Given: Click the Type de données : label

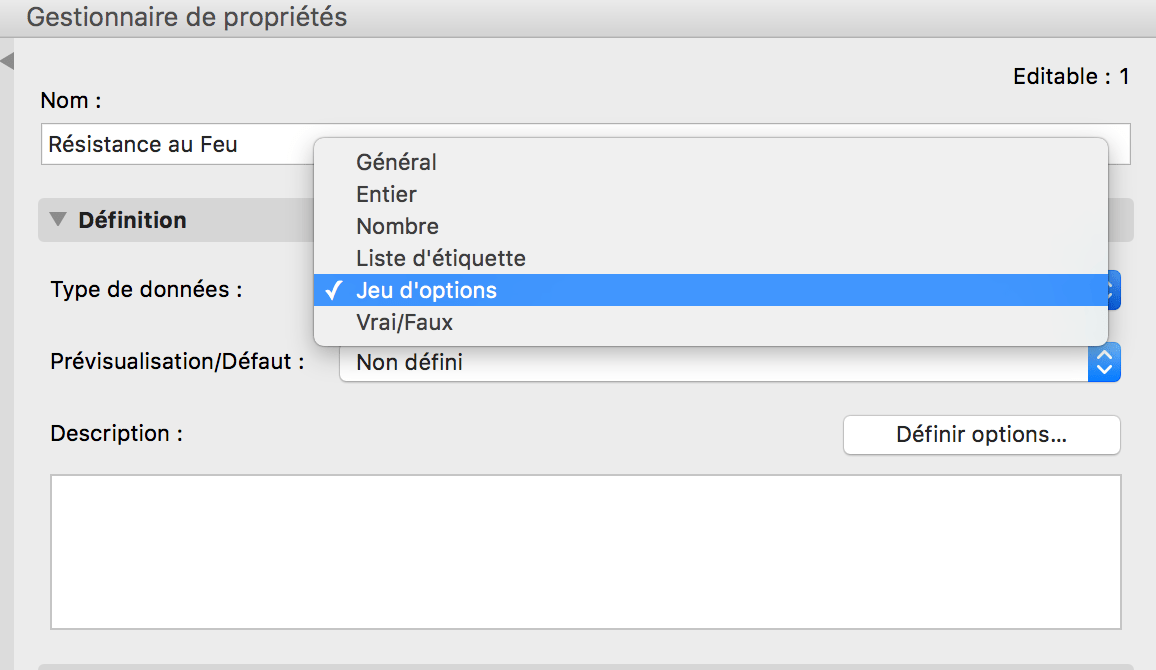Looking at the screenshot, I should click(x=147, y=290).
